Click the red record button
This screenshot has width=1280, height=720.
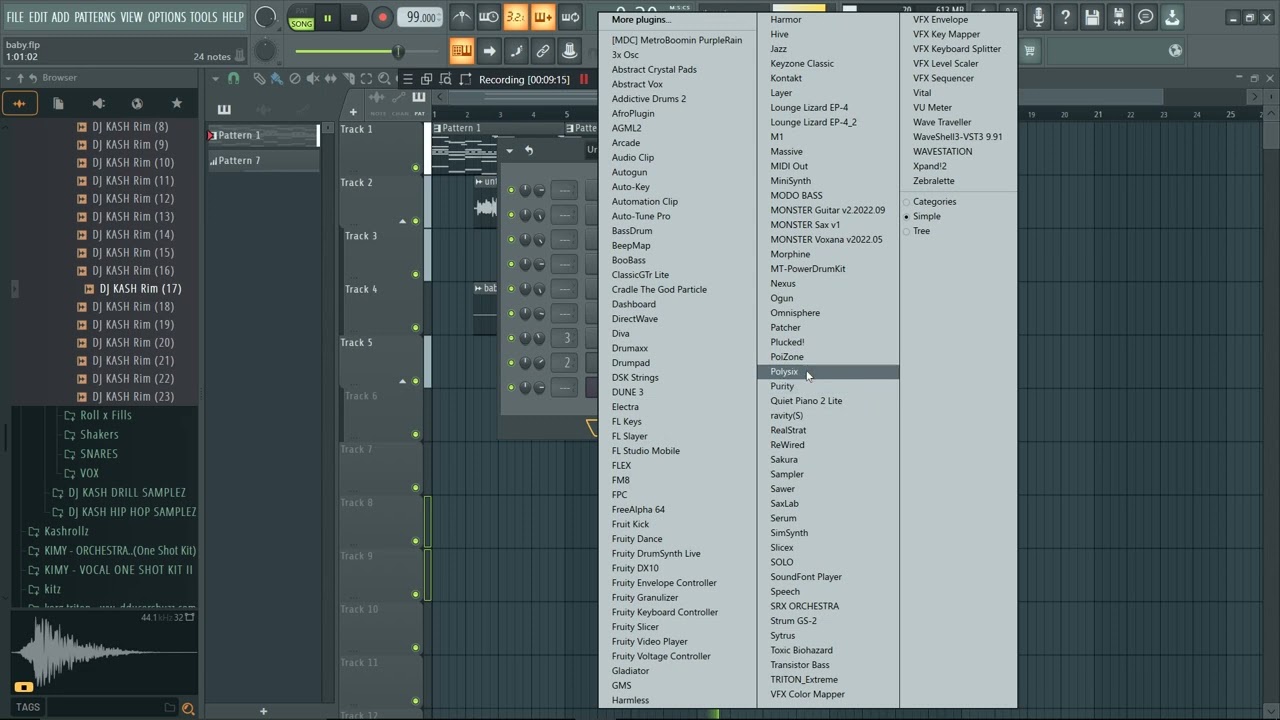tap(382, 17)
